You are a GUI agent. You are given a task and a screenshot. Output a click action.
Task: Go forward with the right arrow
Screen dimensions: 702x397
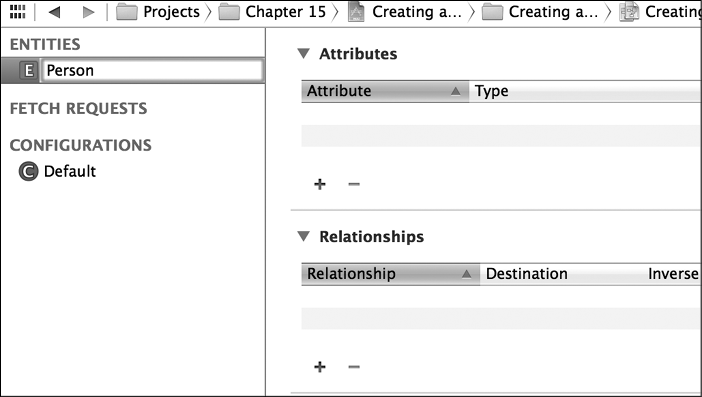[89, 12]
